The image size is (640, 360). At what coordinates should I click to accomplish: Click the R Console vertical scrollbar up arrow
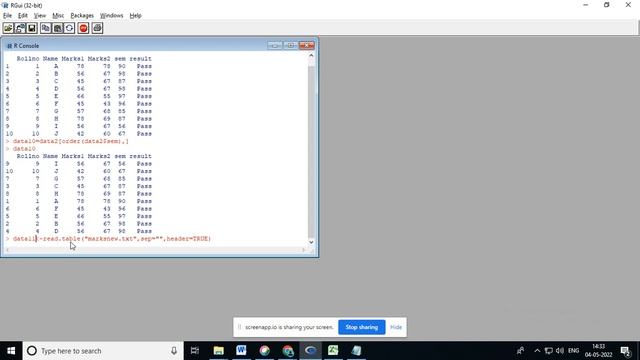coord(311,56)
